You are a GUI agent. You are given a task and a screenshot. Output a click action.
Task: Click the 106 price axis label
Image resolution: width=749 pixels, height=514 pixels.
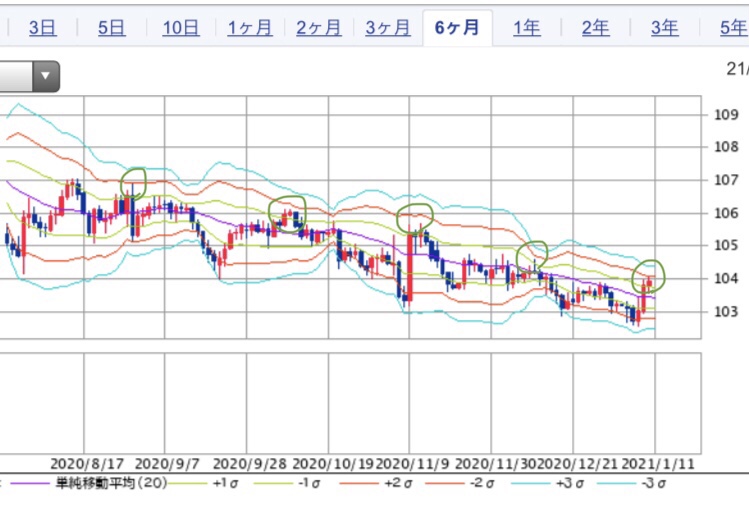726,213
